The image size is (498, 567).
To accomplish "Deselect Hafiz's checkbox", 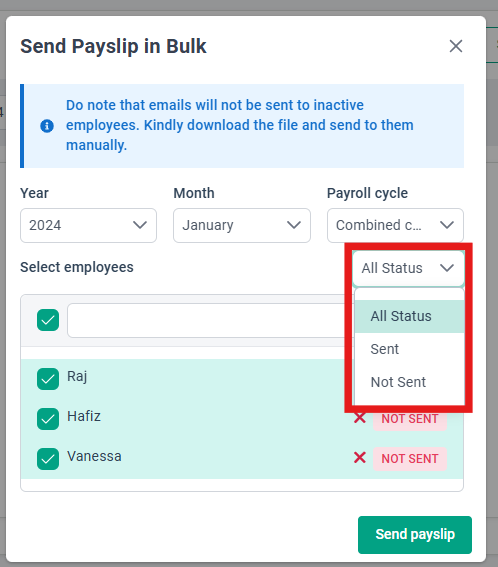I will tap(48, 419).
